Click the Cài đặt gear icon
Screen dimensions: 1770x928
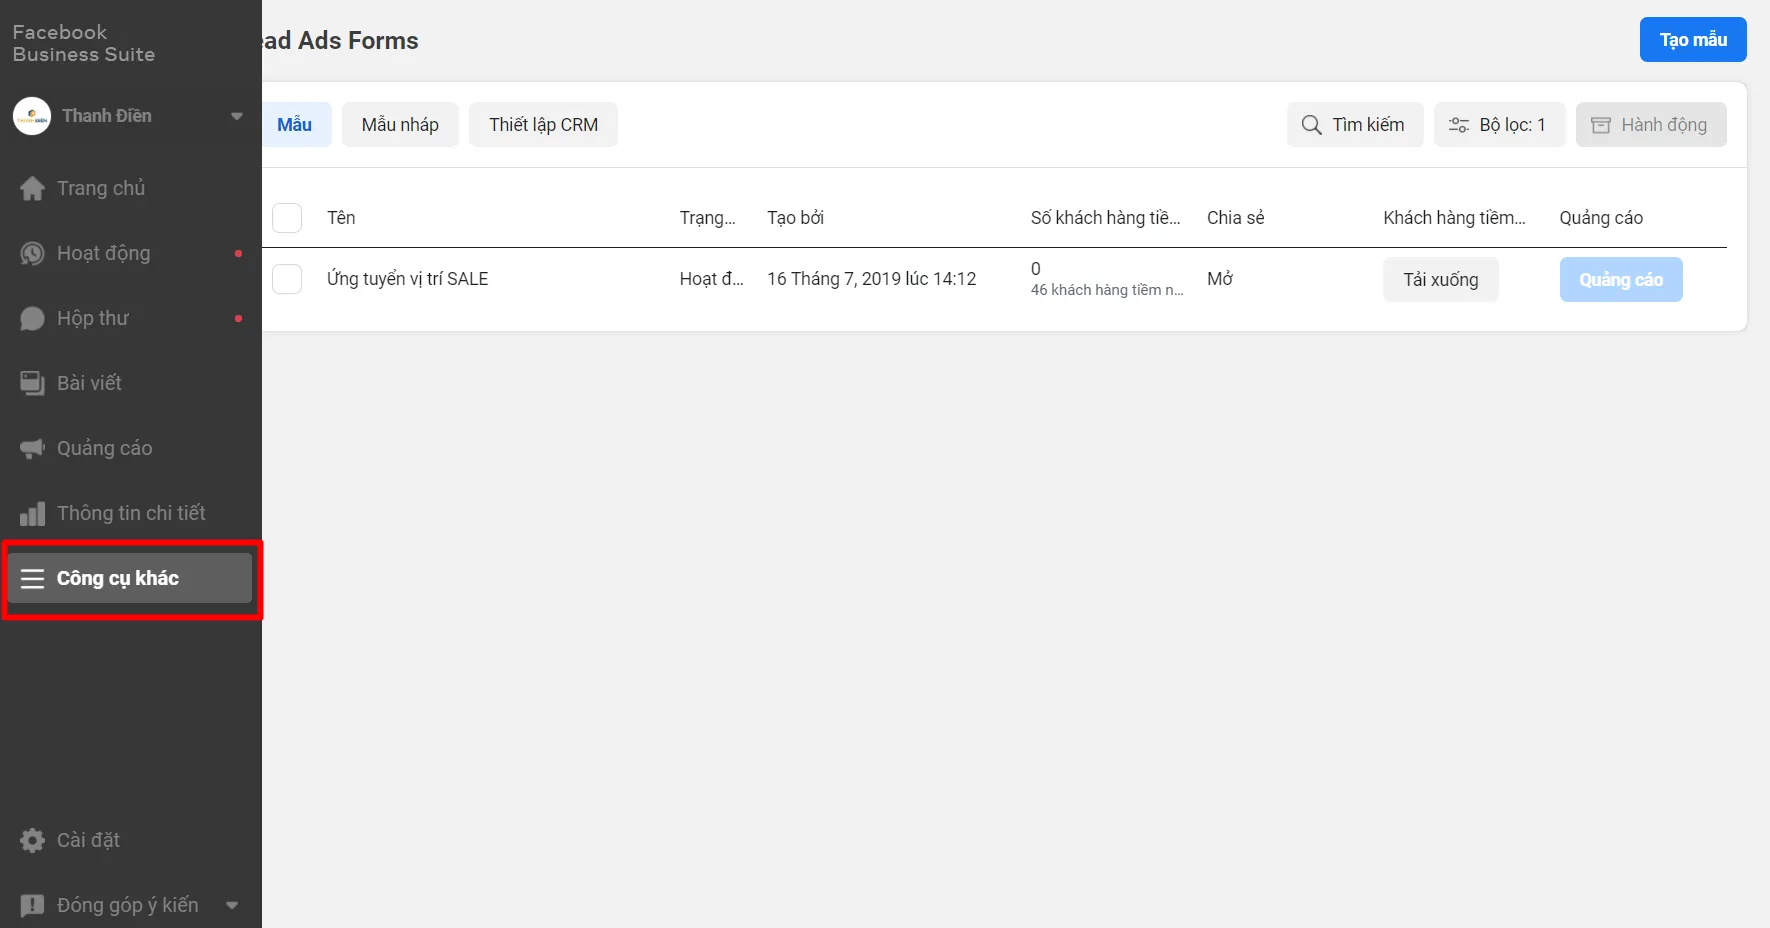click(x=32, y=840)
